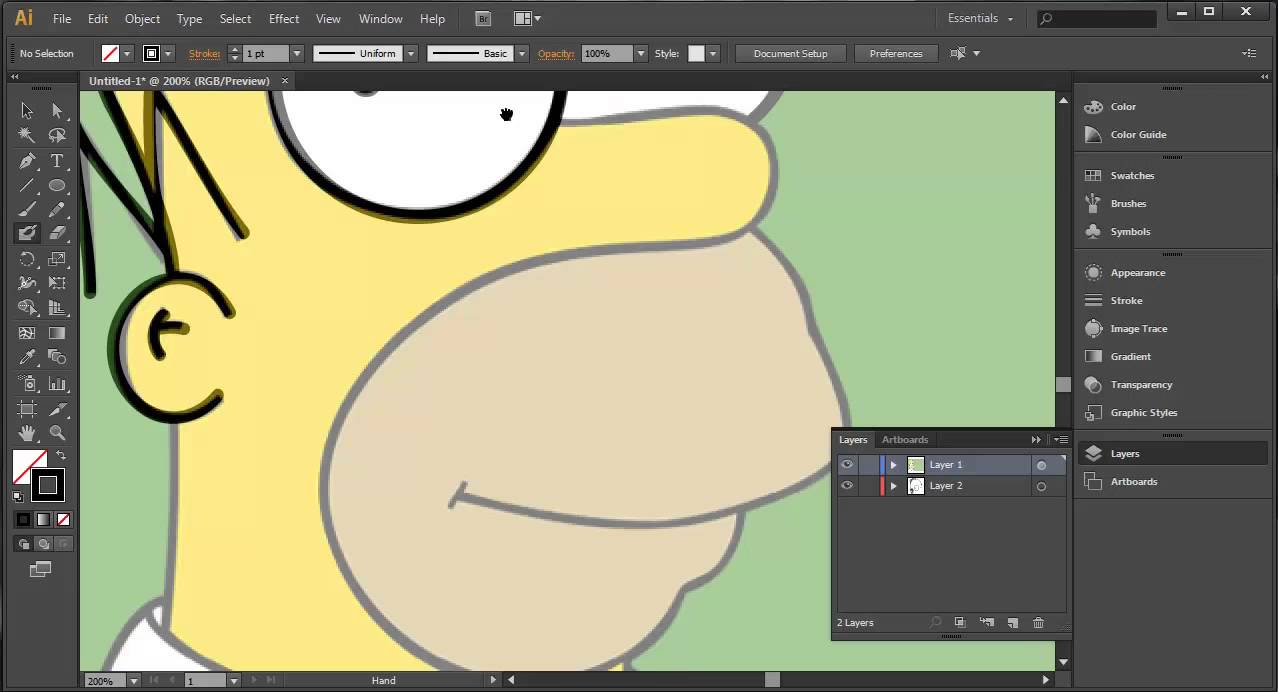Image resolution: width=1278 pixels, height=692 pixels.
Task: Click the orange Stroke link in control bar
Action: [204, 54]
